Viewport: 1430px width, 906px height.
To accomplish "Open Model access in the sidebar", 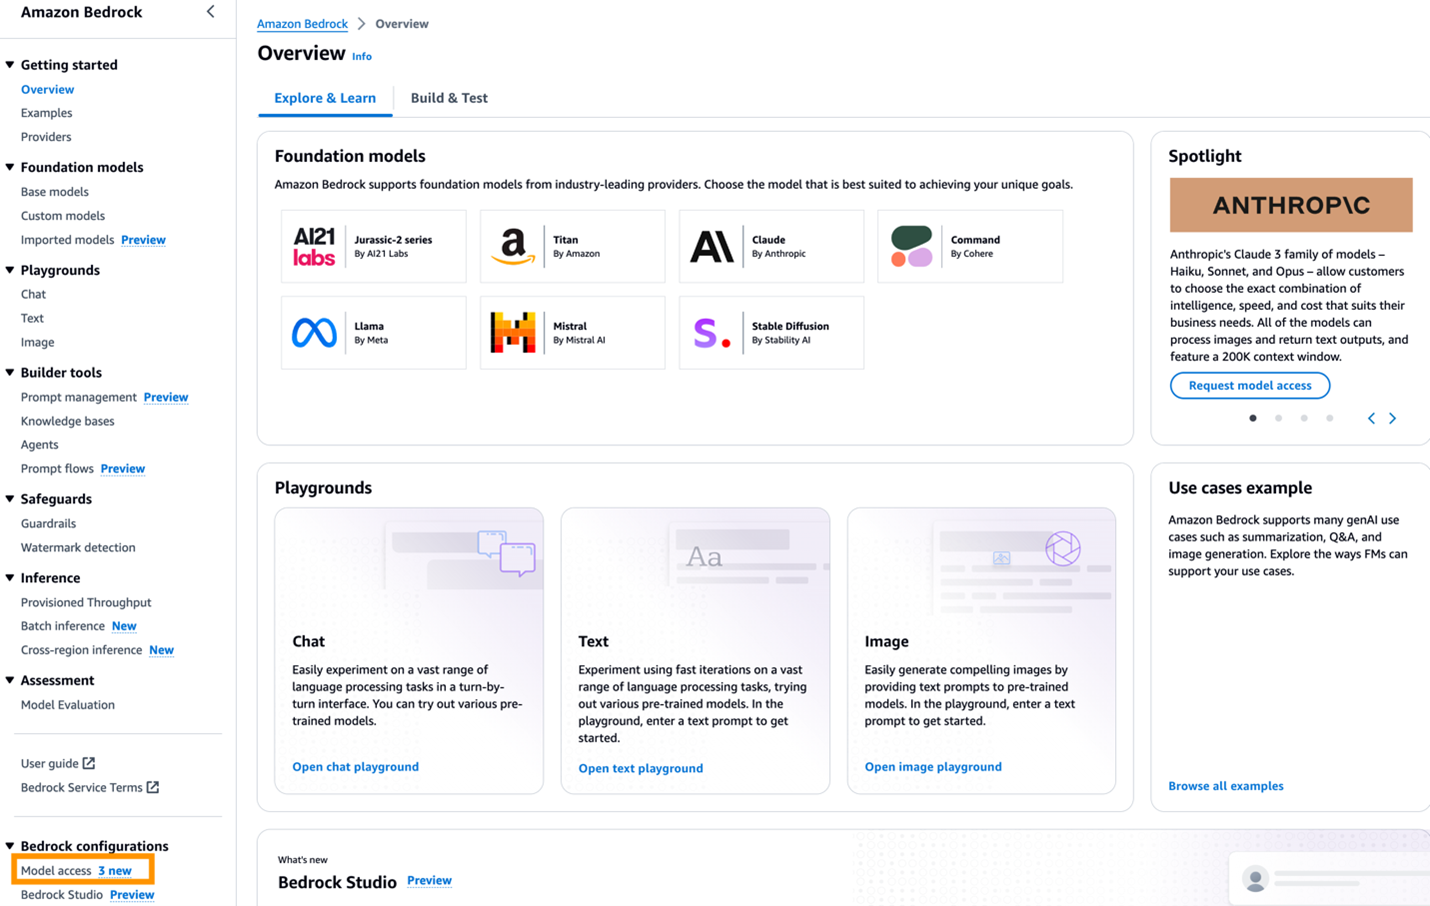I will 56,871.
